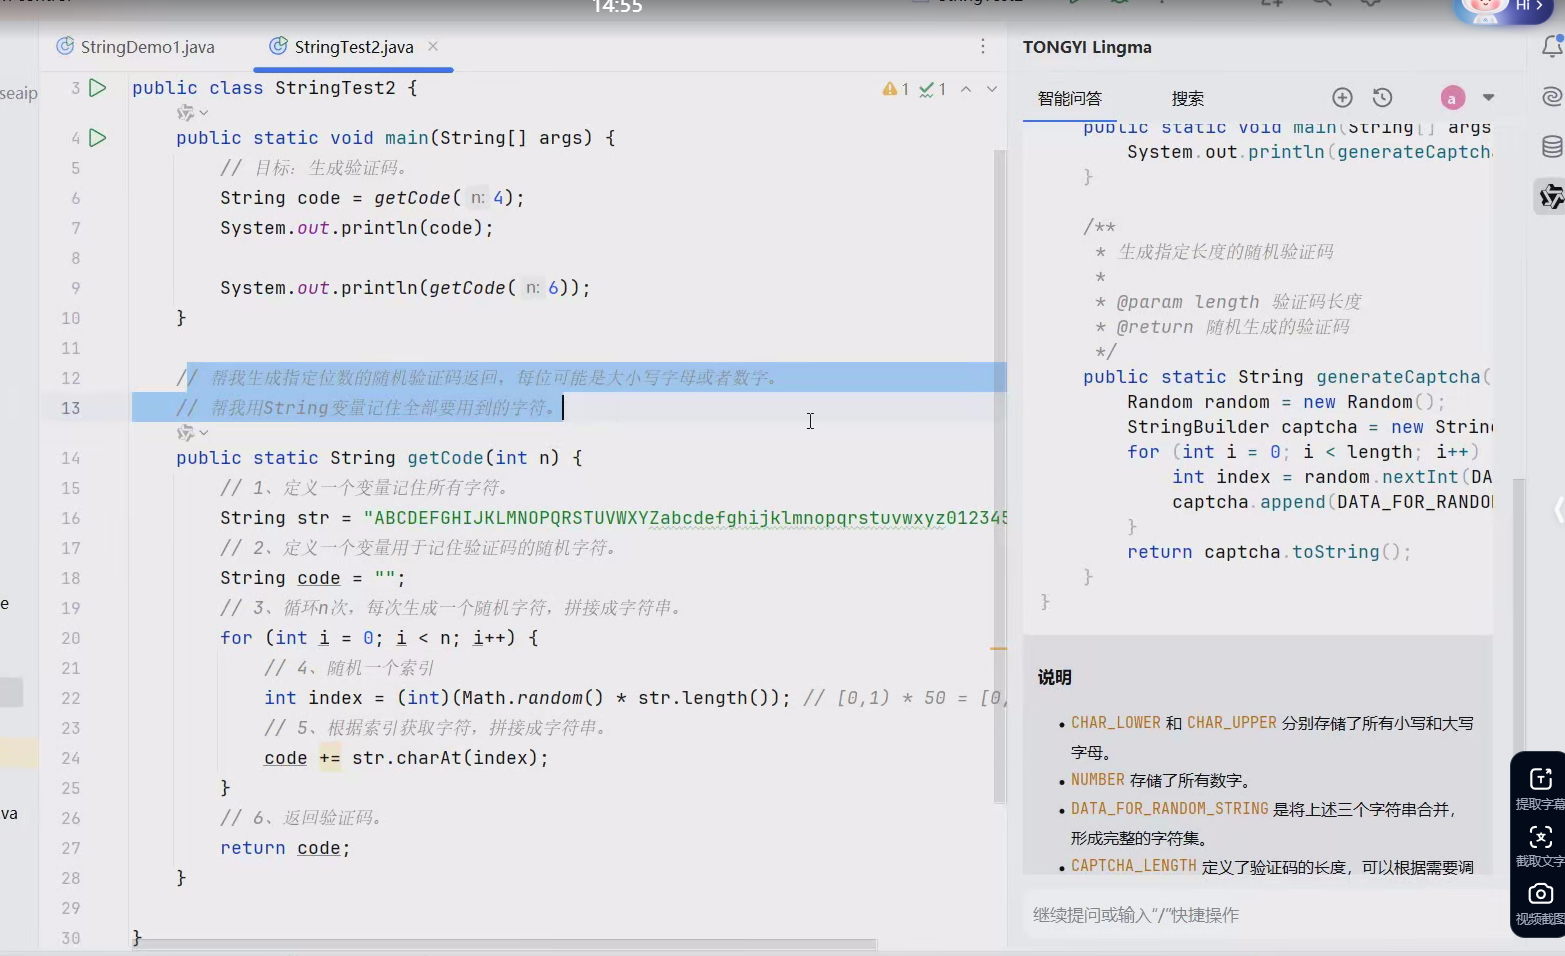Click the editor vertical scrollbar thumb
The height and width of the screenshot is (956, 1565).
(x=999, y=476)
